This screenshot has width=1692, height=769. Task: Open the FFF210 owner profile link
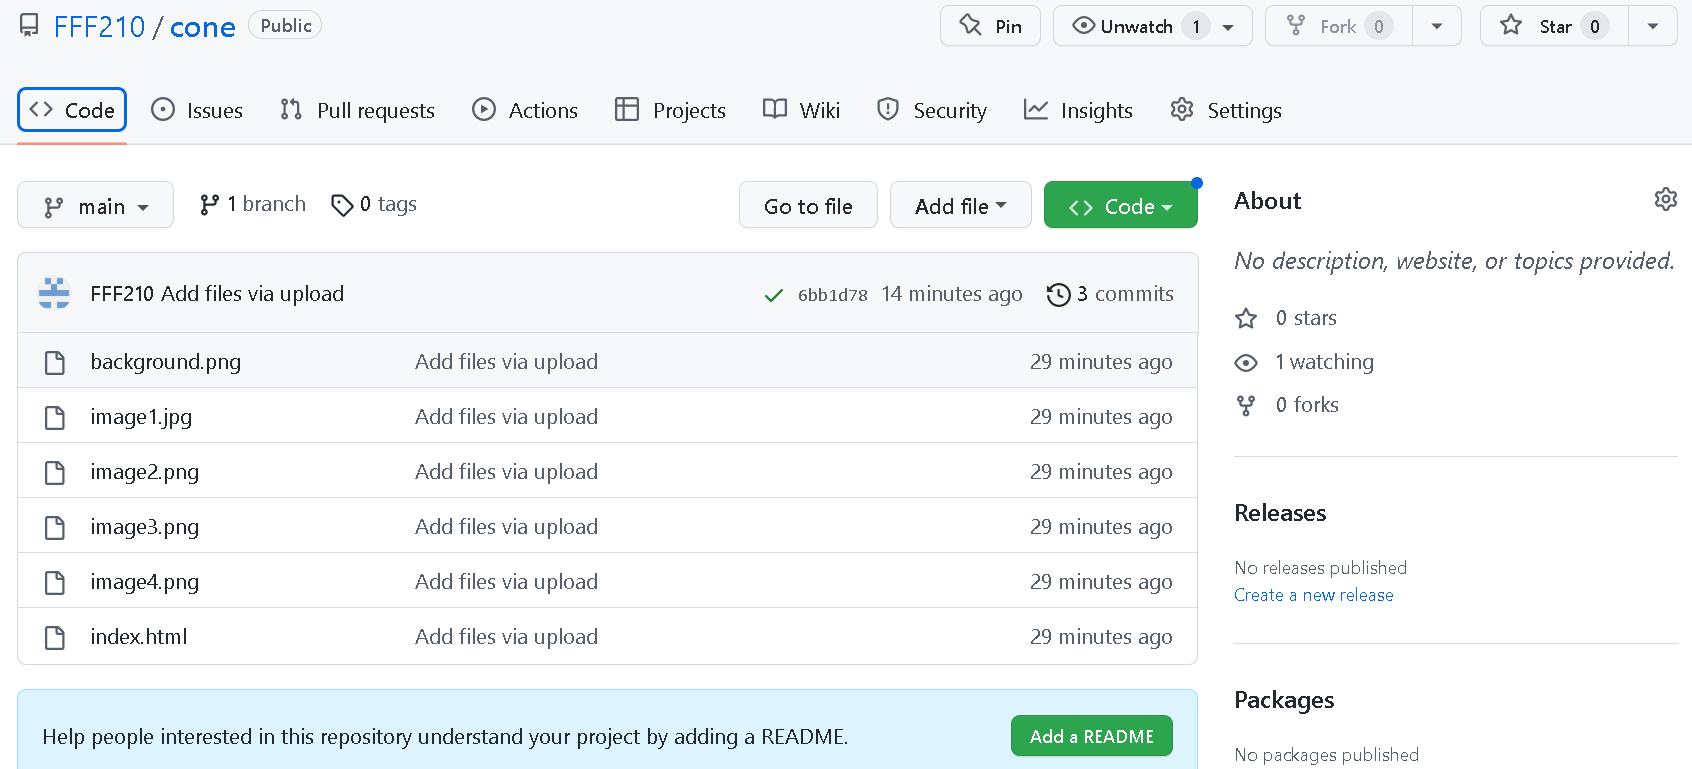[x=99, y=27]
